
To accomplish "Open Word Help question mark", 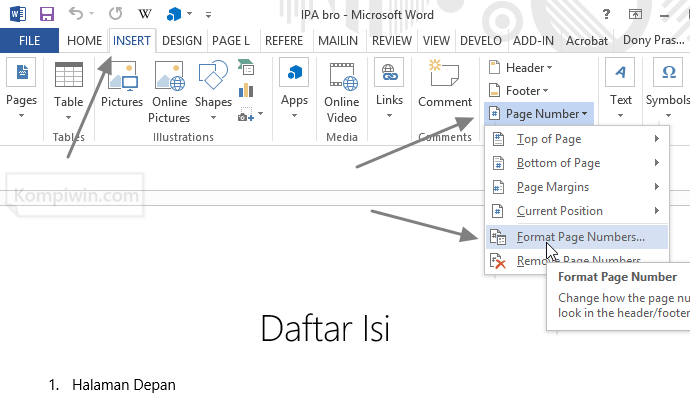I will point(606,15).
